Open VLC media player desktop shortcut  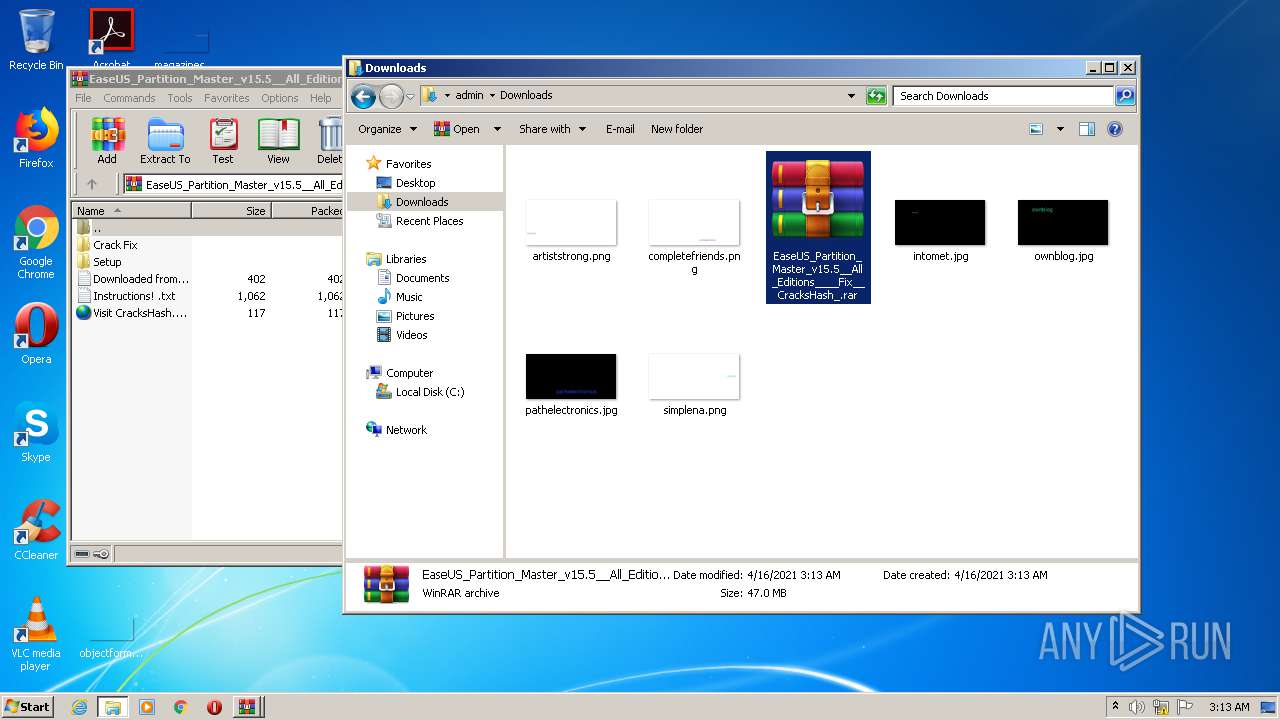tap(36, 634)
